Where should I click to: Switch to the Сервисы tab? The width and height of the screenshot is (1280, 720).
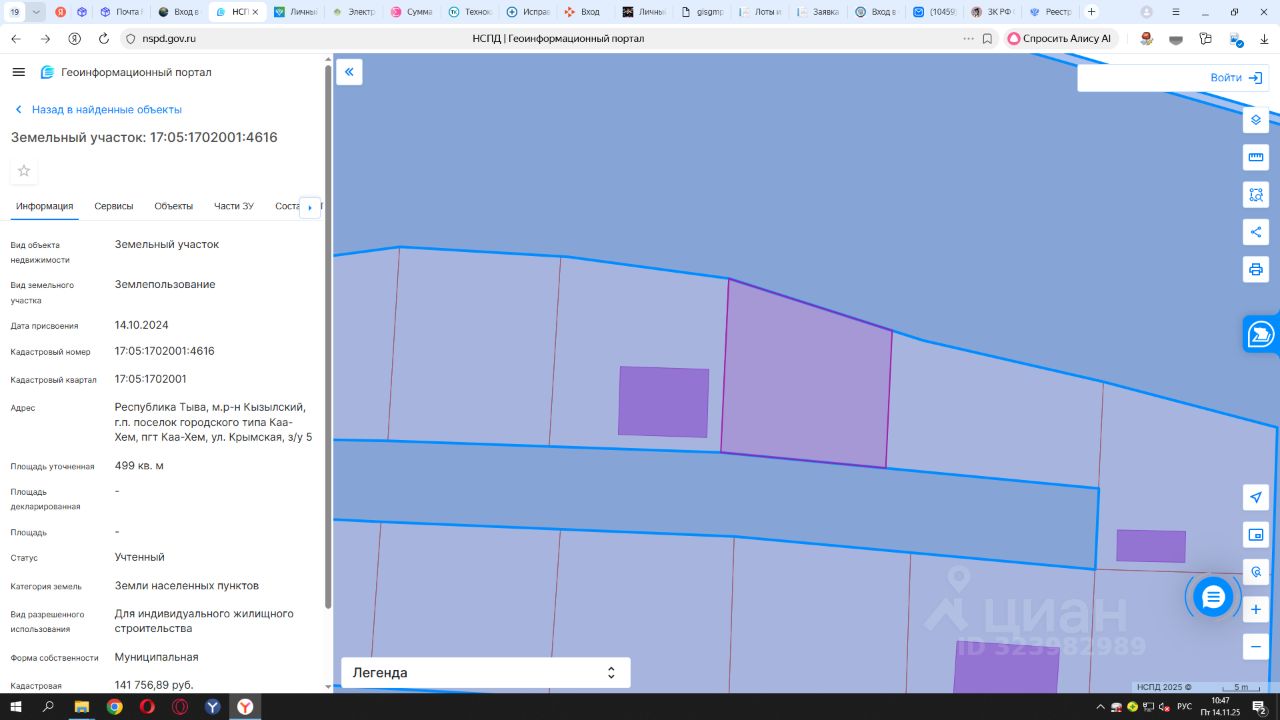pos(114,206)
